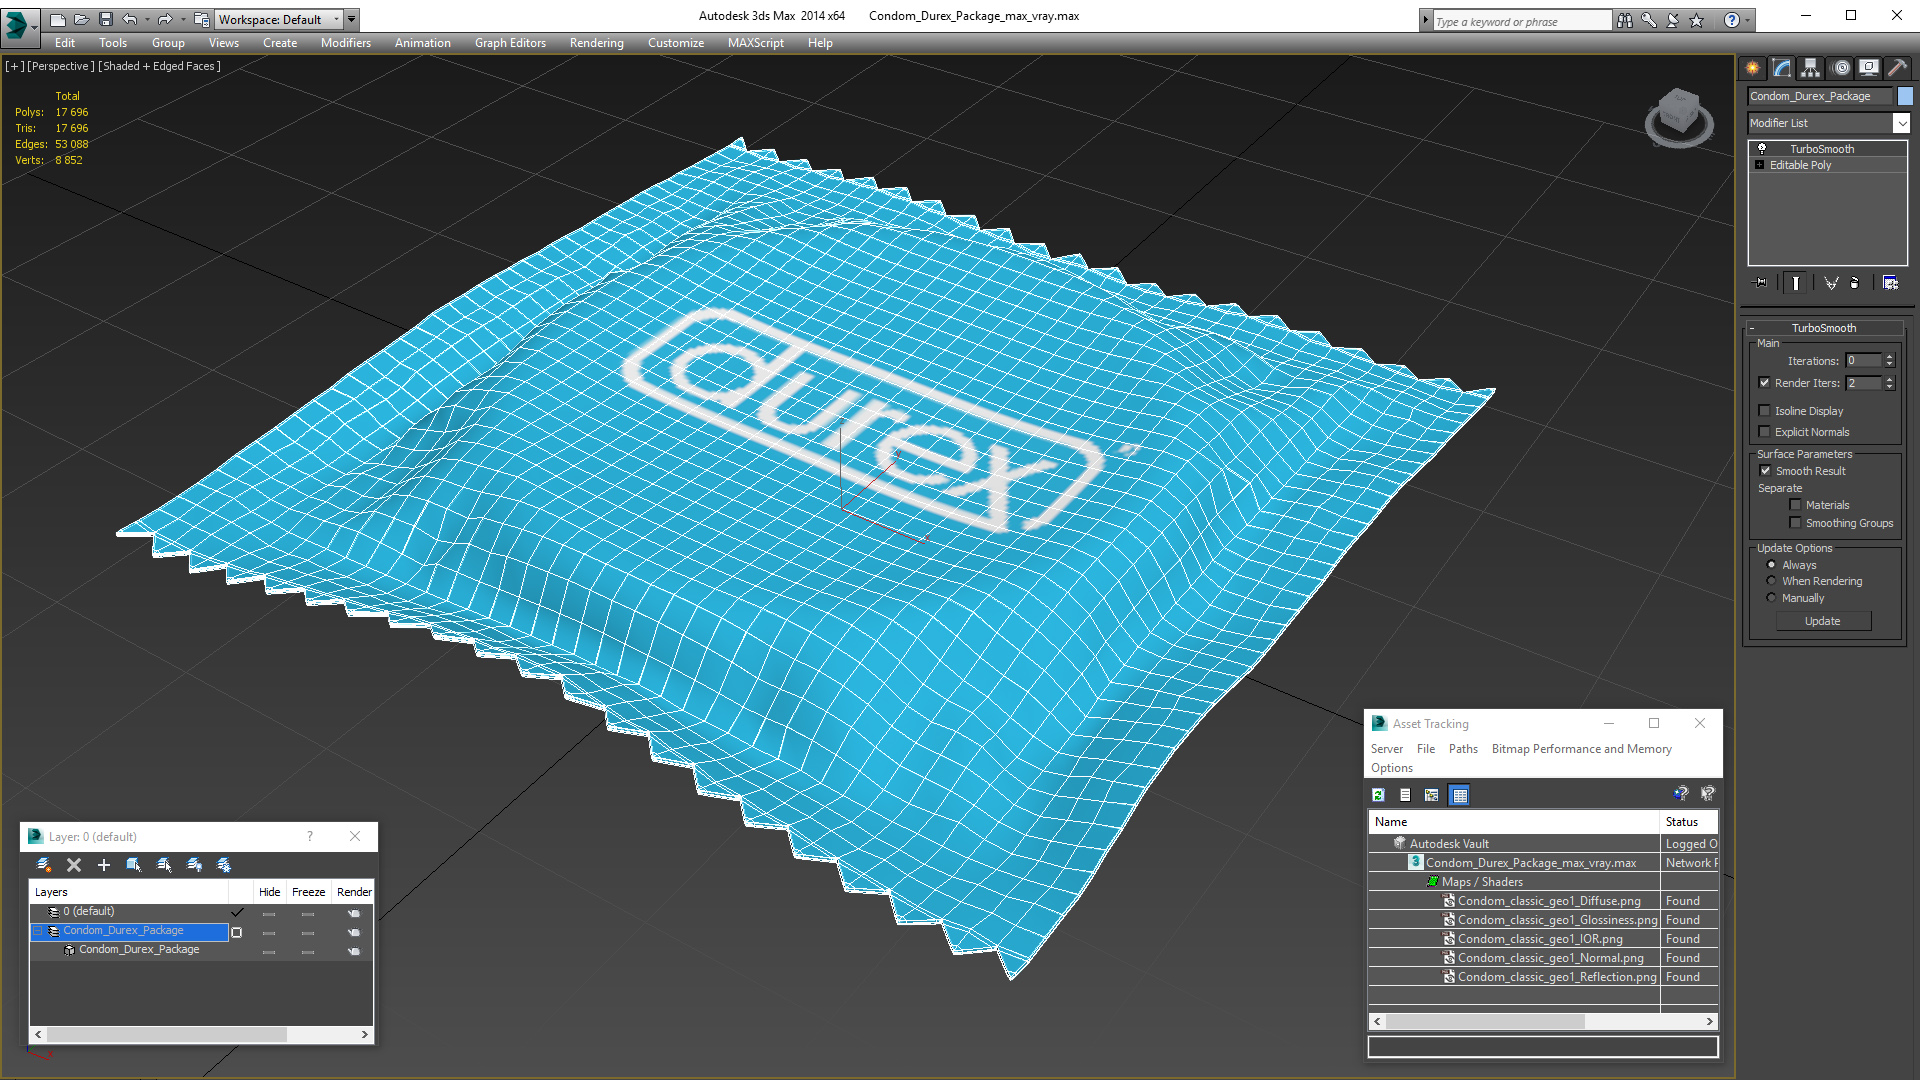Enable Explicit Normals checkbox
The height and width of the screenshot is (1080, 1920).
1765,432
